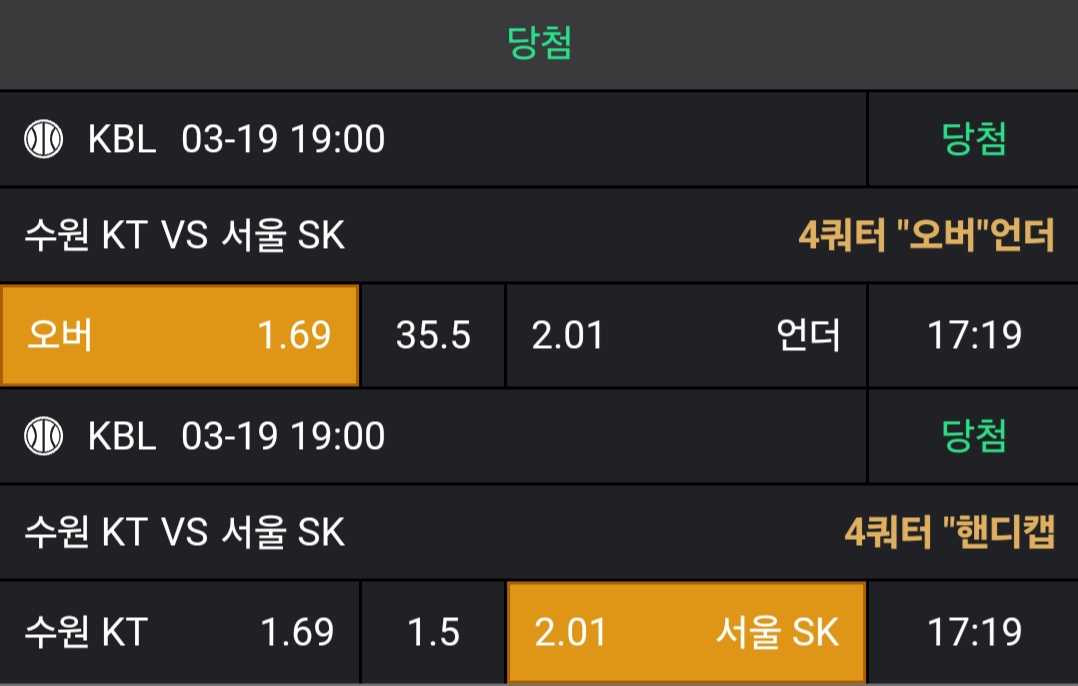Select the 언더 2.01 option
The image size is (1078, 686).
coord(686,336)
